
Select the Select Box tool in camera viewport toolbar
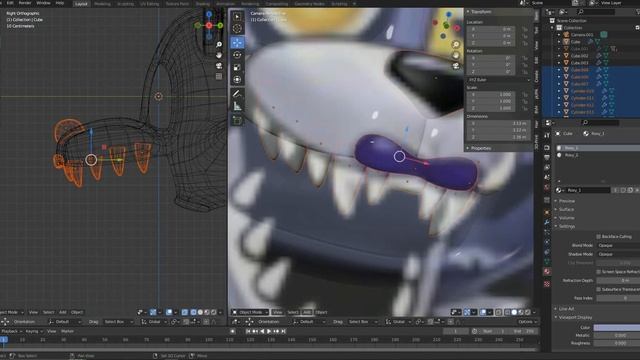pos(237,17)
